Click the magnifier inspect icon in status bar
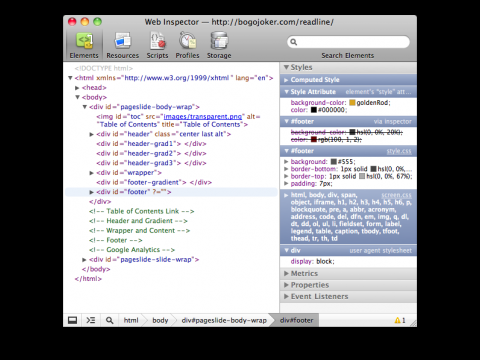 click(109, 320)
